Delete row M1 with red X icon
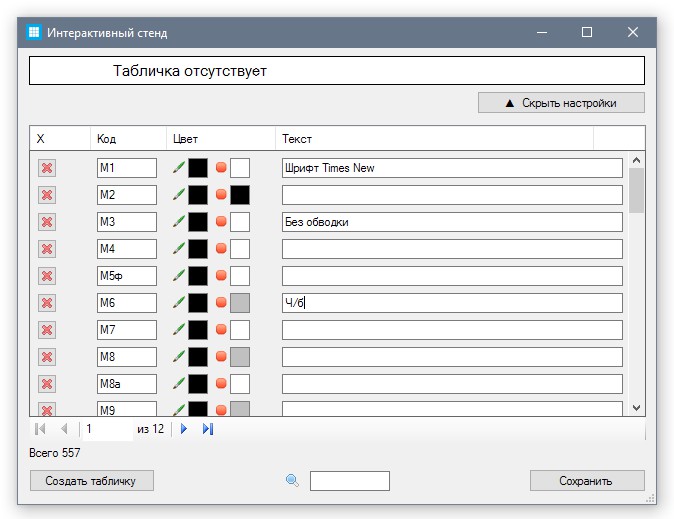 point(47,168)
